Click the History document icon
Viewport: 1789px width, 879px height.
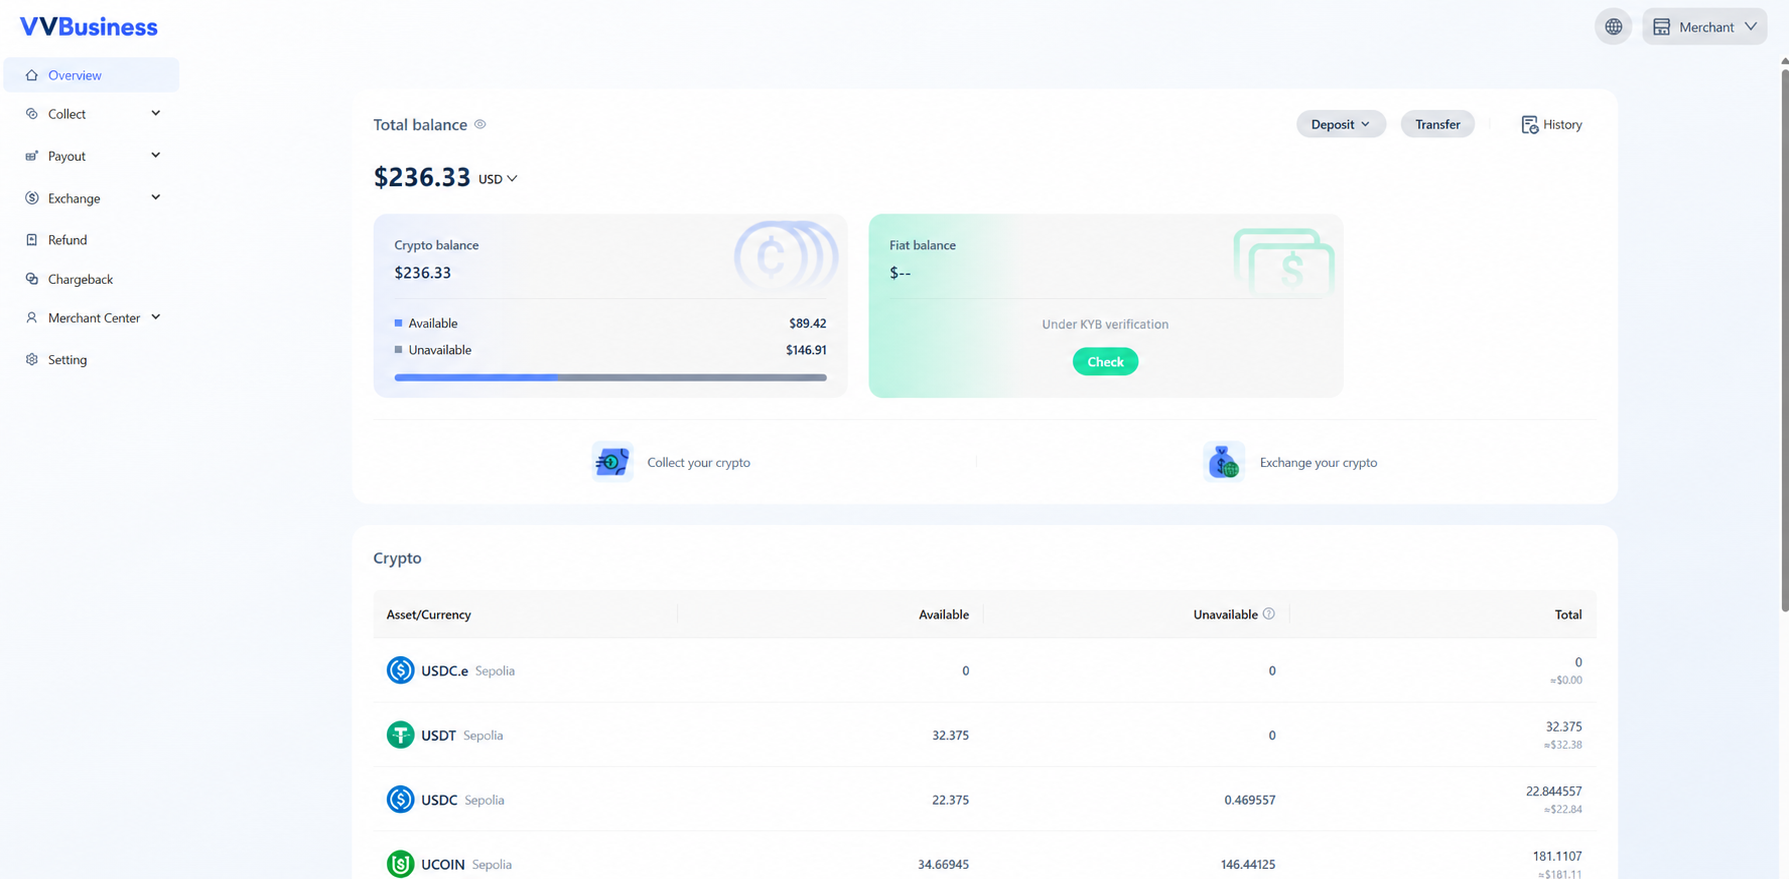click(x=1529, y=125)
